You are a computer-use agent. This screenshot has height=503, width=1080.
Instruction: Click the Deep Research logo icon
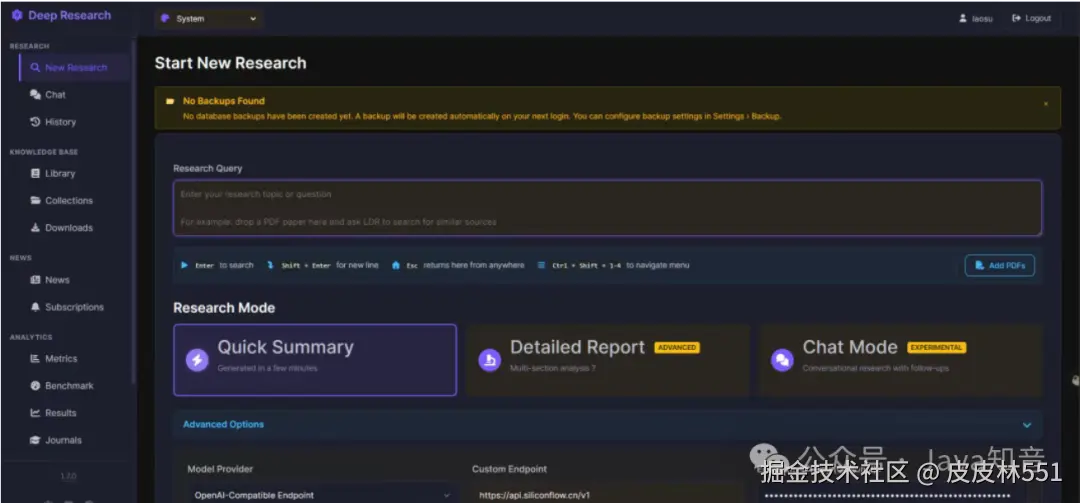pyautogui.click(x=17, y=15)
